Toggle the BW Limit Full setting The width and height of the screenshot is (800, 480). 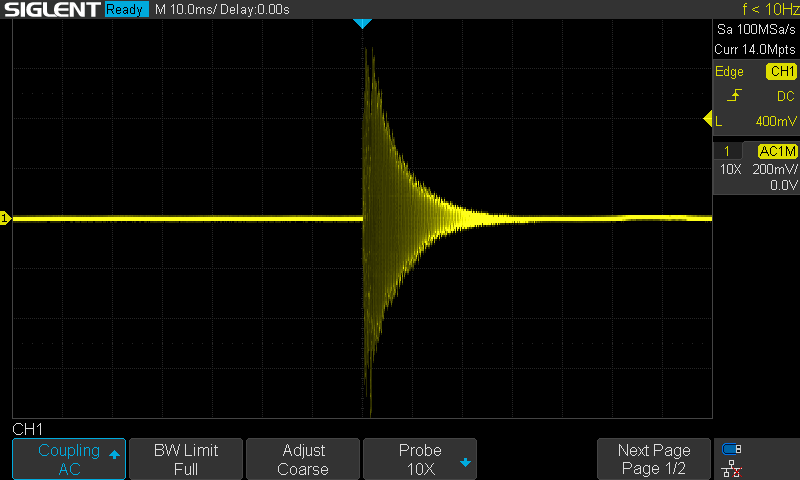pyautogui.click(x=186, y=459)
